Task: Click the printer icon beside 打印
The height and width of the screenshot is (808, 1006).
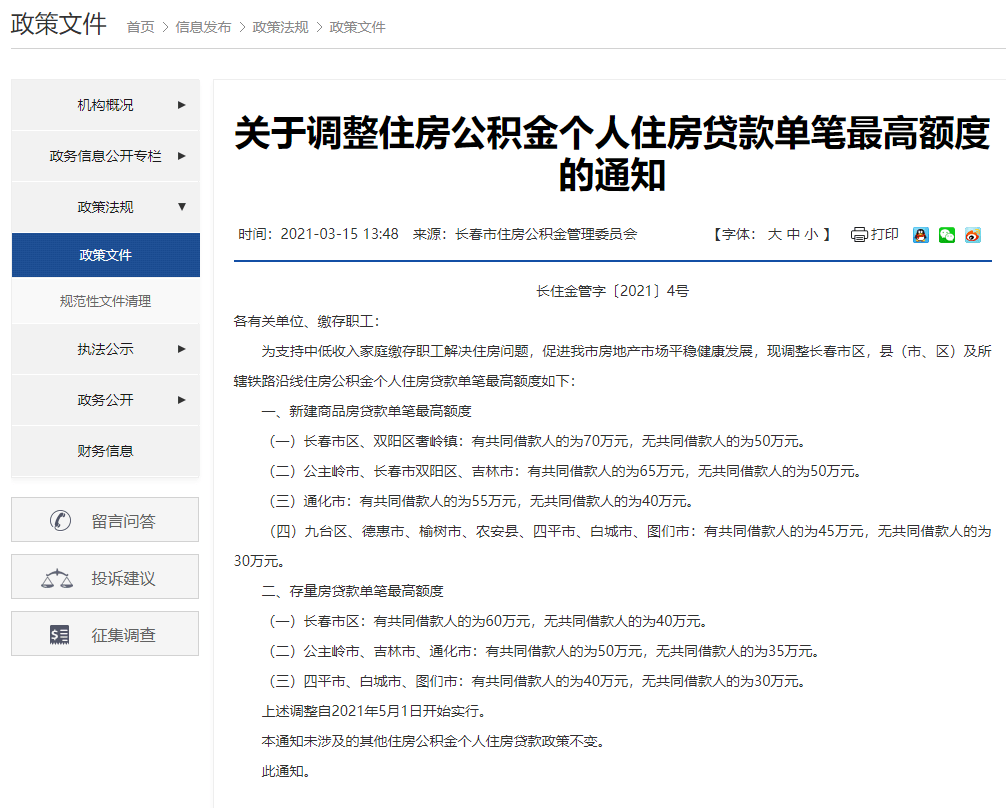Action: [859, 235]
